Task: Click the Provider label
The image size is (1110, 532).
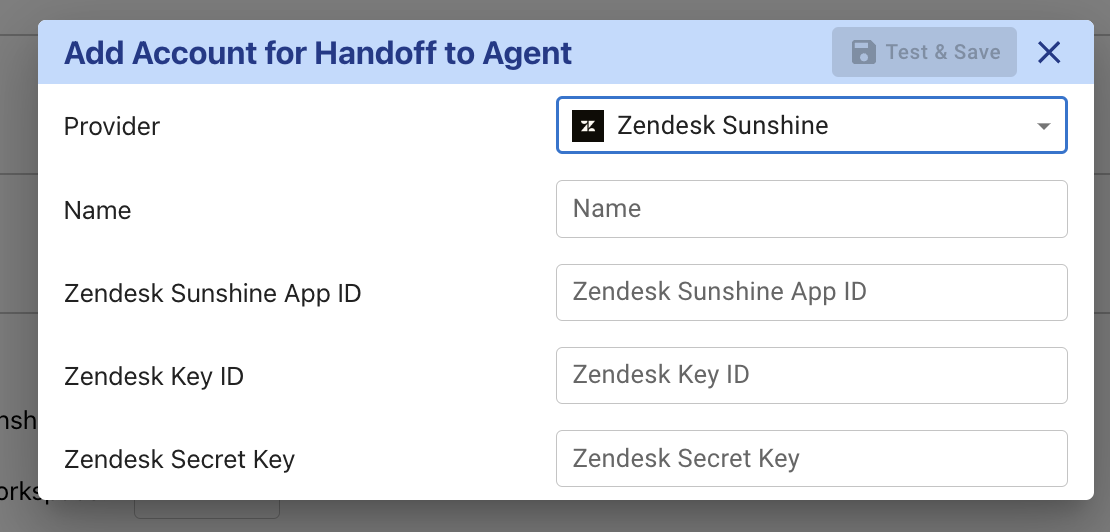Action: click(112, 127)
